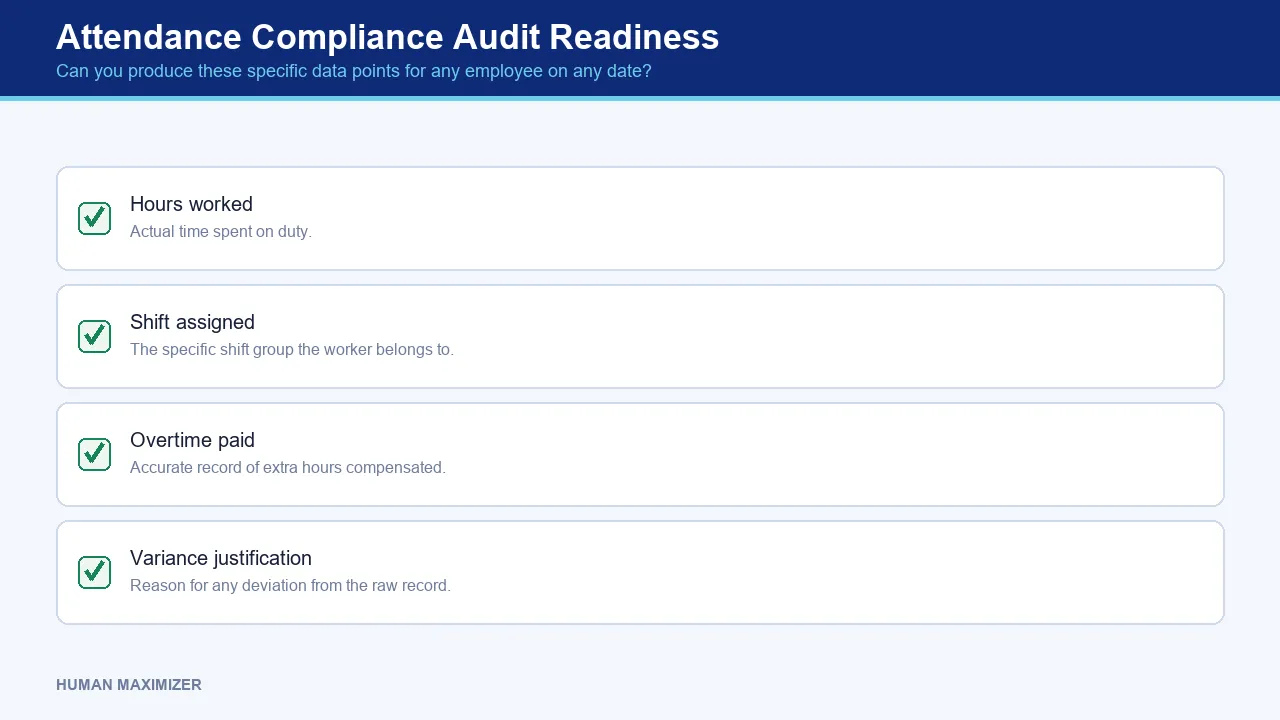Click the 'Variance justification' heading
The image size is (1280, 720).
[x=221, y=558]
